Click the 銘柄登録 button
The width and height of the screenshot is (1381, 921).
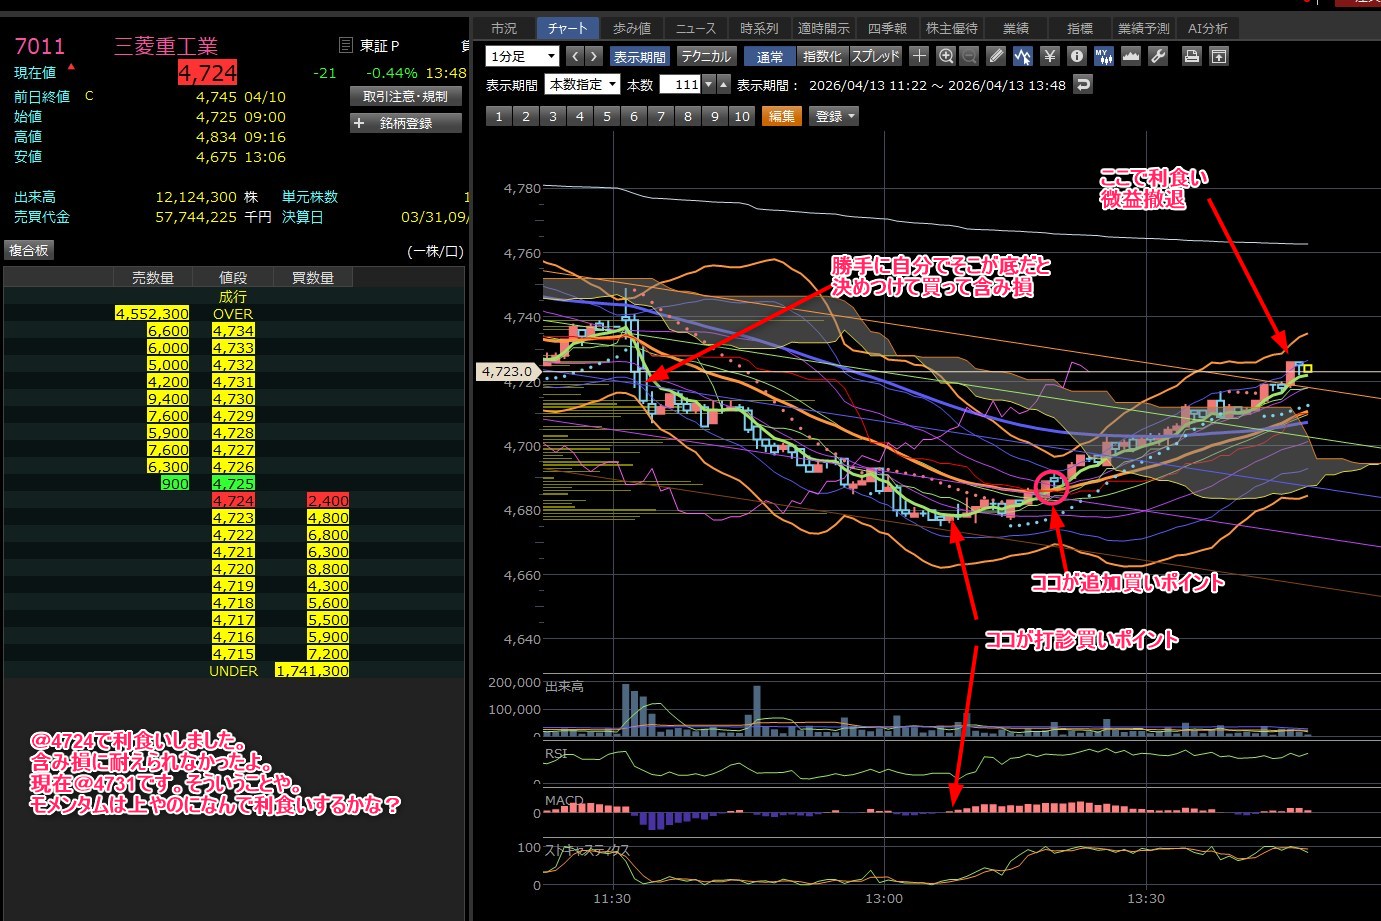pos(406,123)
